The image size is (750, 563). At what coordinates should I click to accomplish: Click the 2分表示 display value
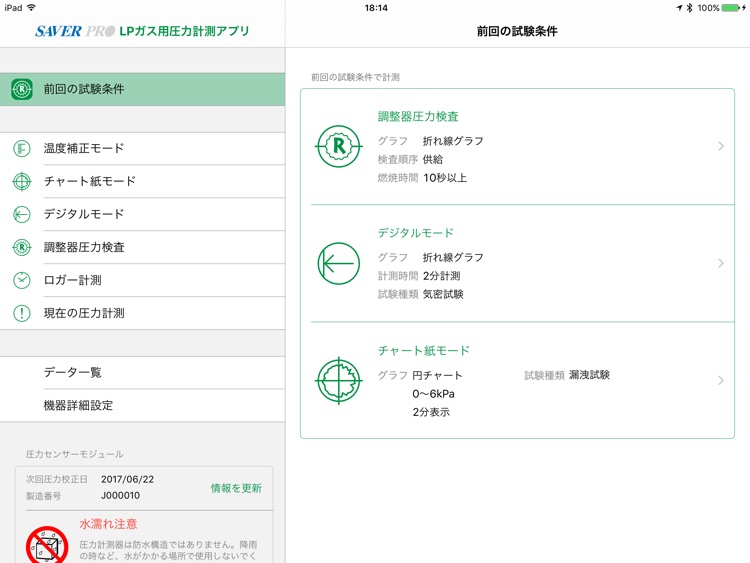(x=431, y=412)
